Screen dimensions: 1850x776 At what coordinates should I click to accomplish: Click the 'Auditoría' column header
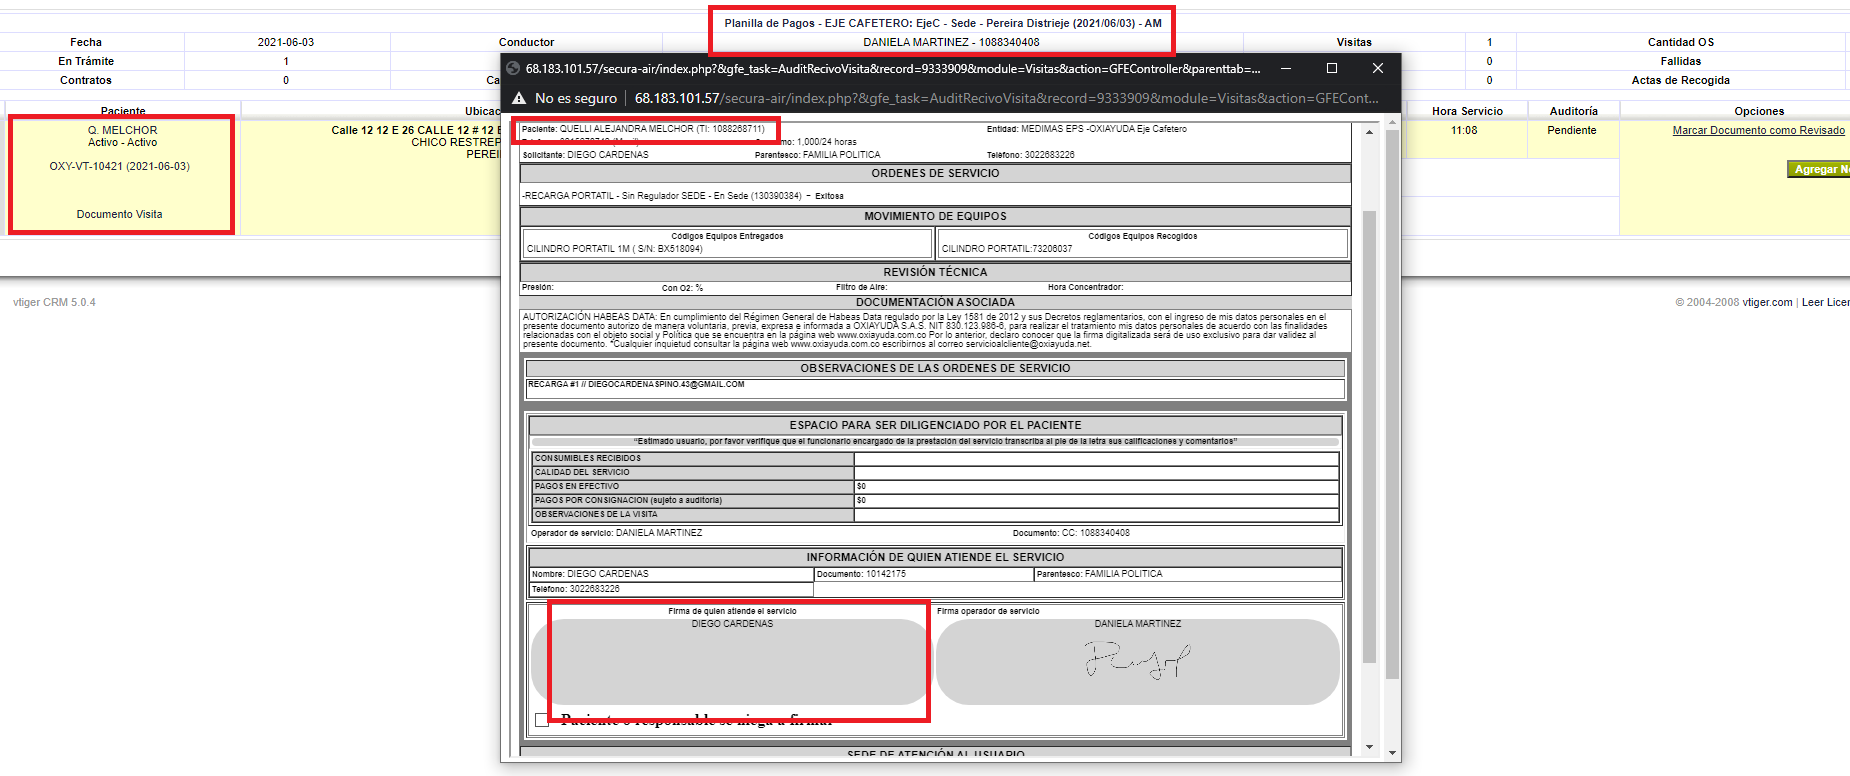1573,111
